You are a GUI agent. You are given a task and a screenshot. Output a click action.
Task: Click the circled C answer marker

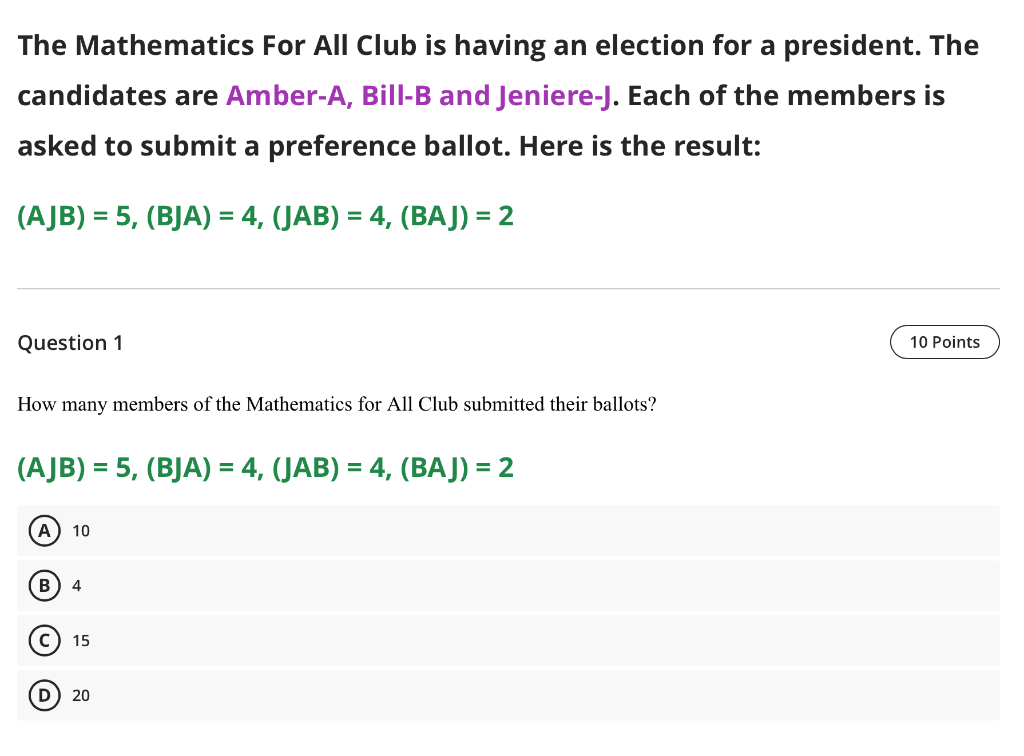[44, 641]
